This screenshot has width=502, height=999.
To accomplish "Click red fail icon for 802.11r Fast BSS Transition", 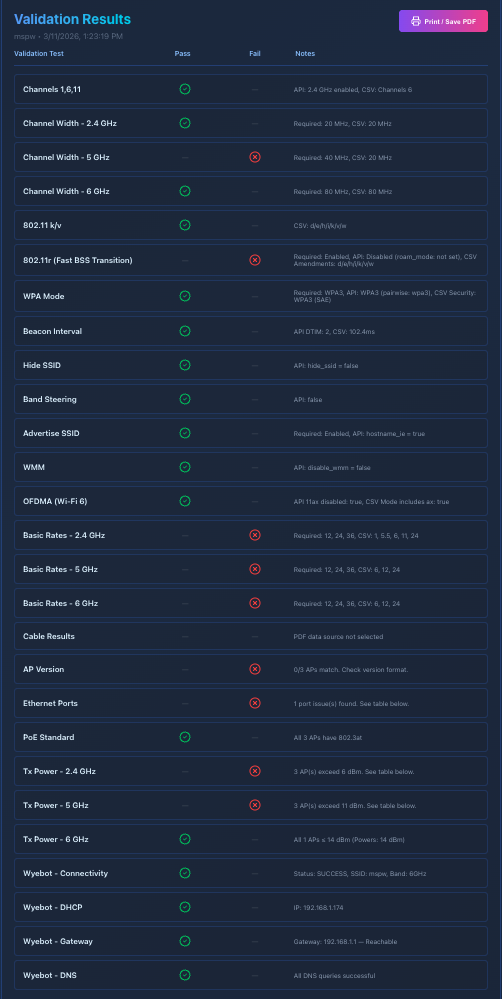I will click(x=255, y=260).
